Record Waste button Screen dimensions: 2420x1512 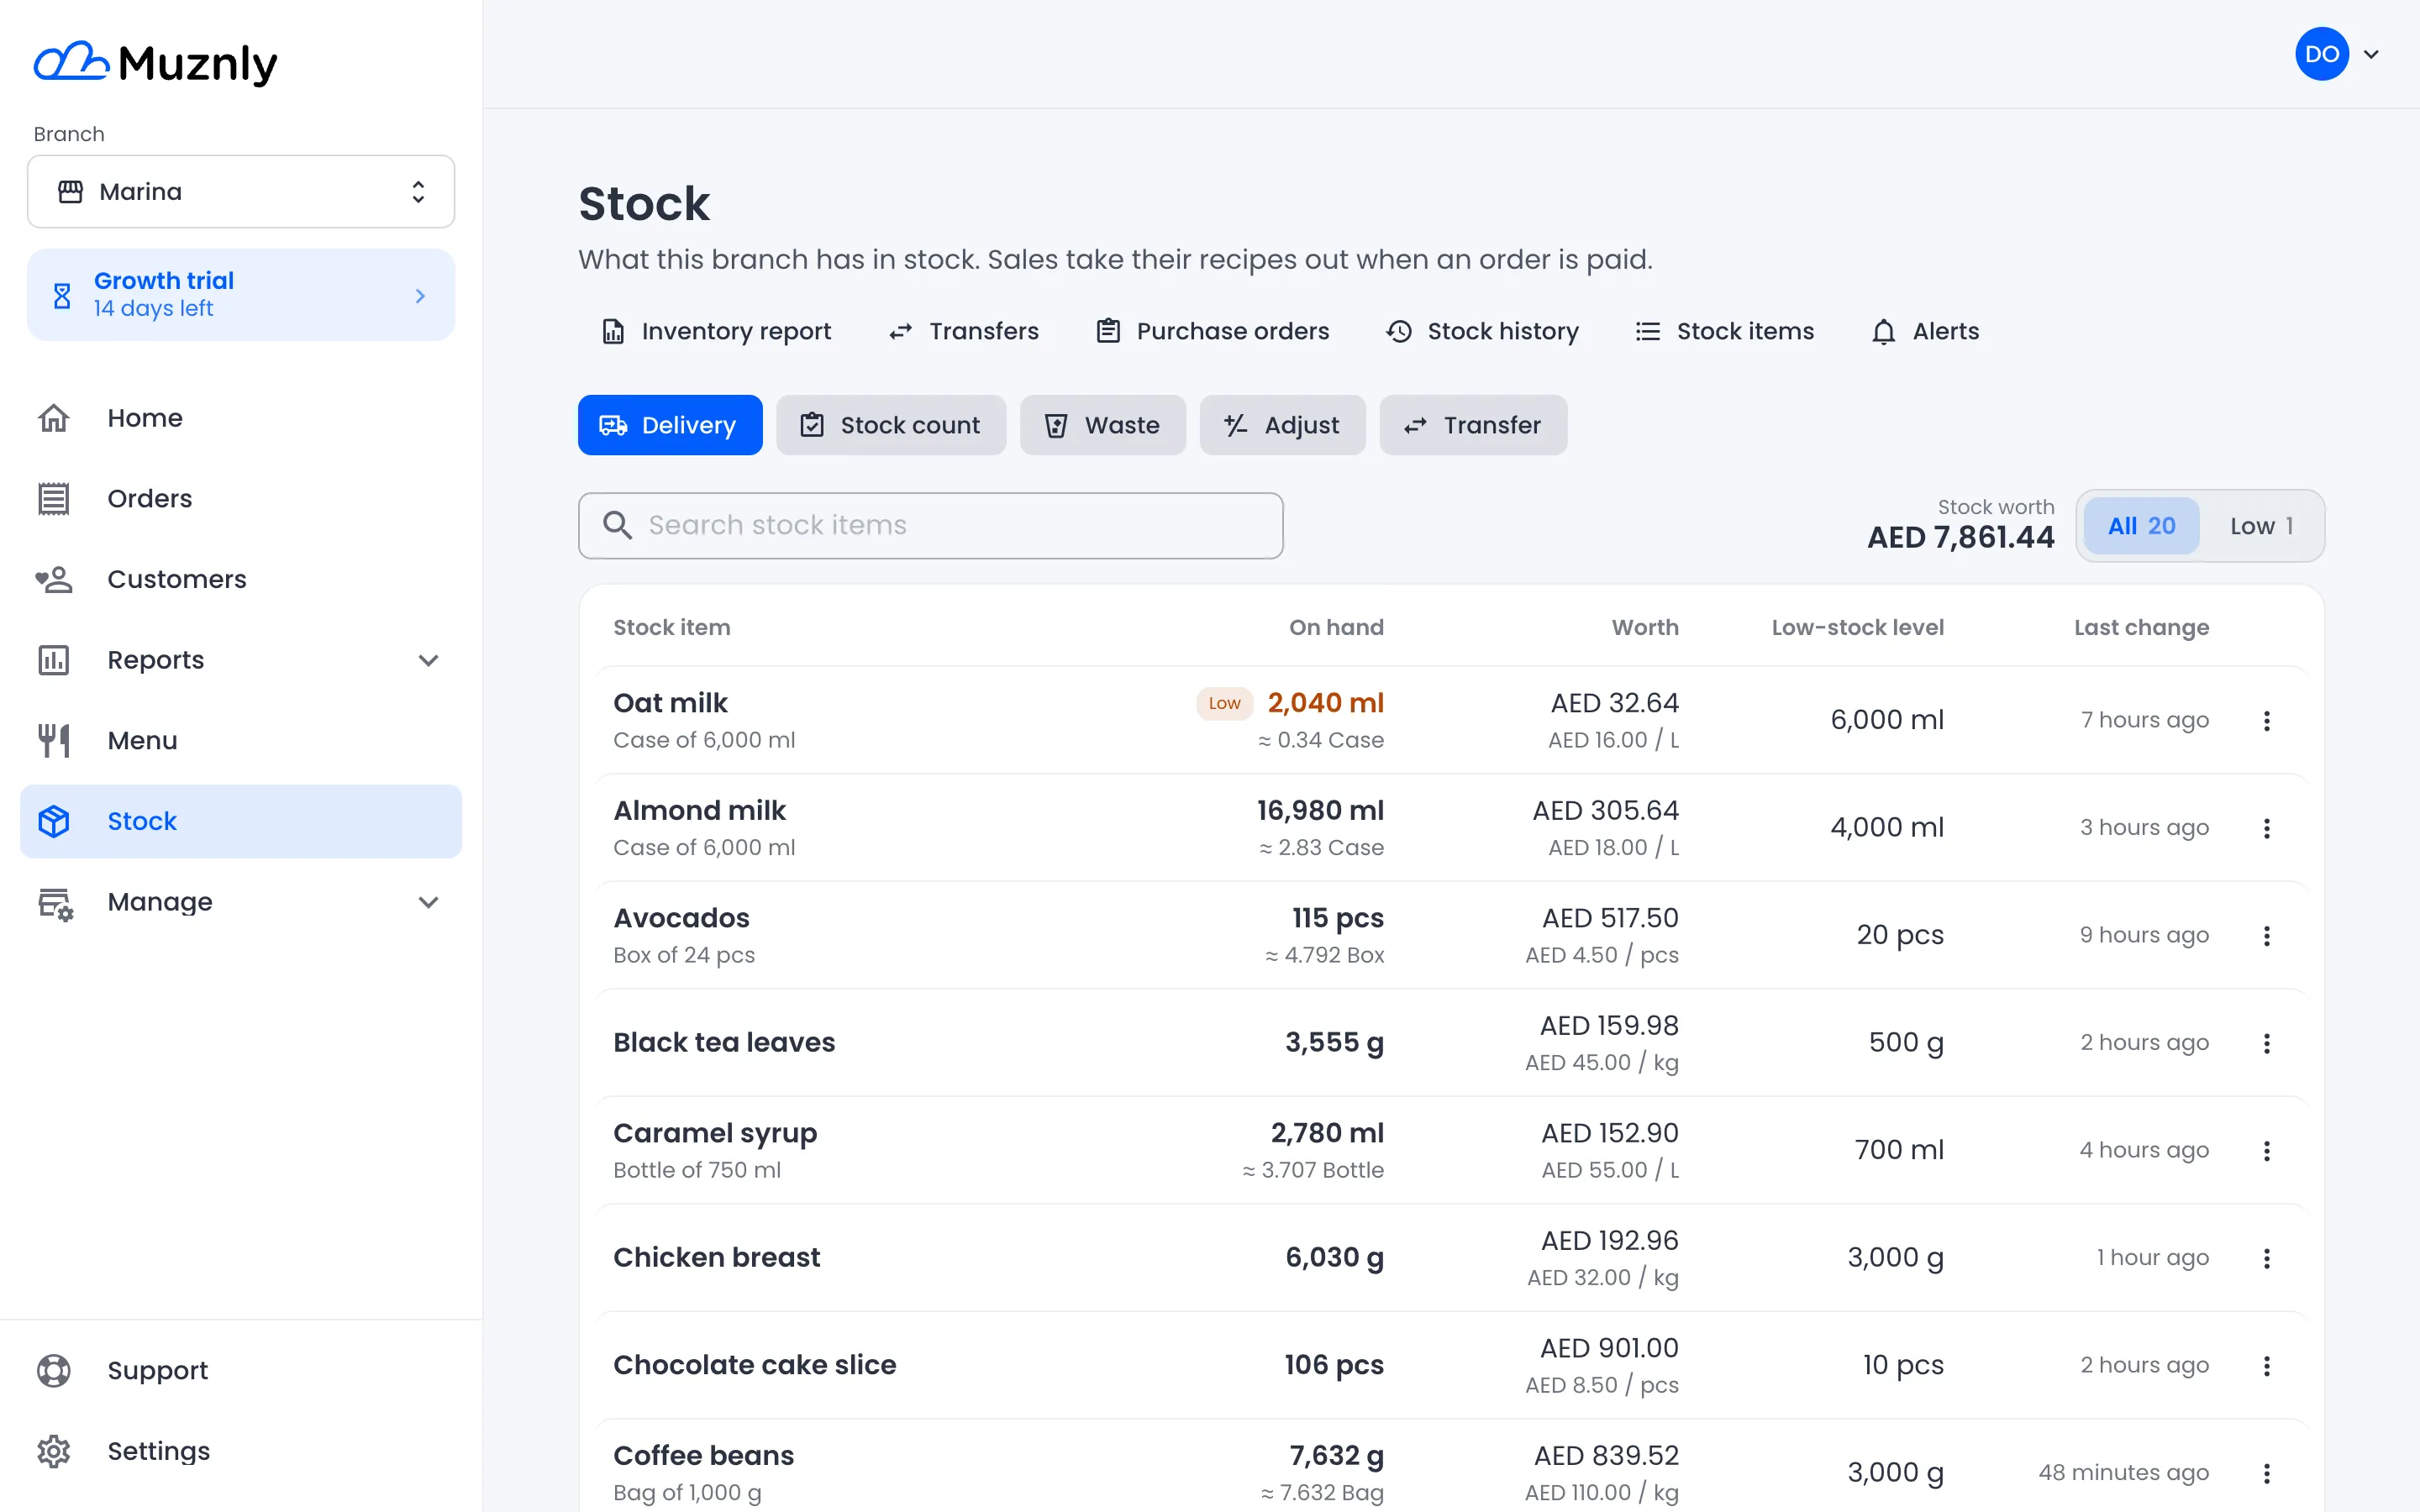[1103, 425]
